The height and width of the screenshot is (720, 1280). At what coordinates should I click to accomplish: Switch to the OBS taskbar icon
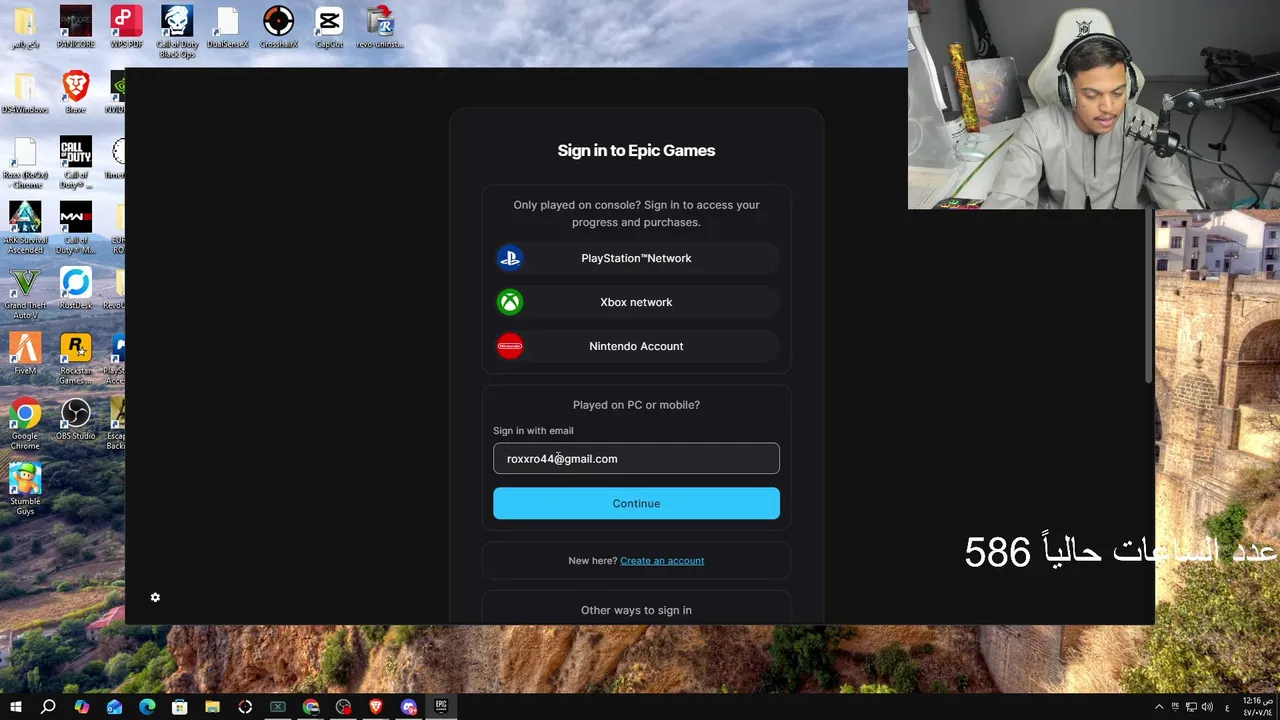pos(344,707)
